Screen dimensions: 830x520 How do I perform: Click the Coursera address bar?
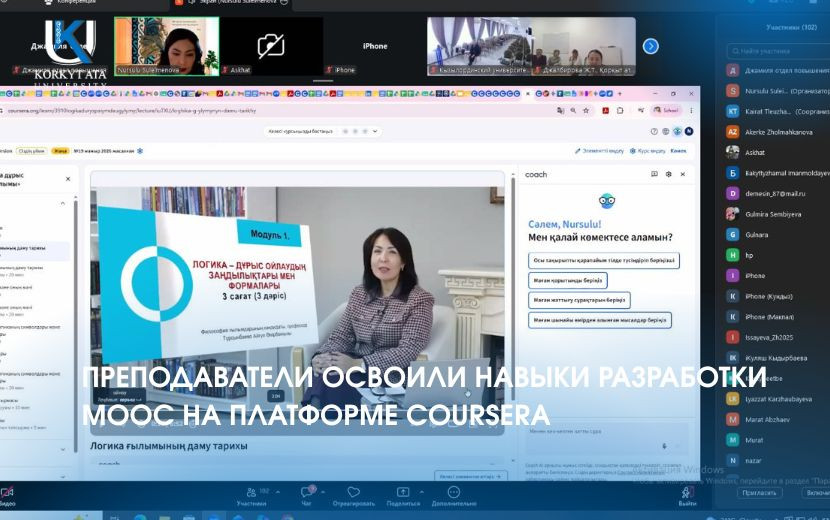tap(275, 111)
